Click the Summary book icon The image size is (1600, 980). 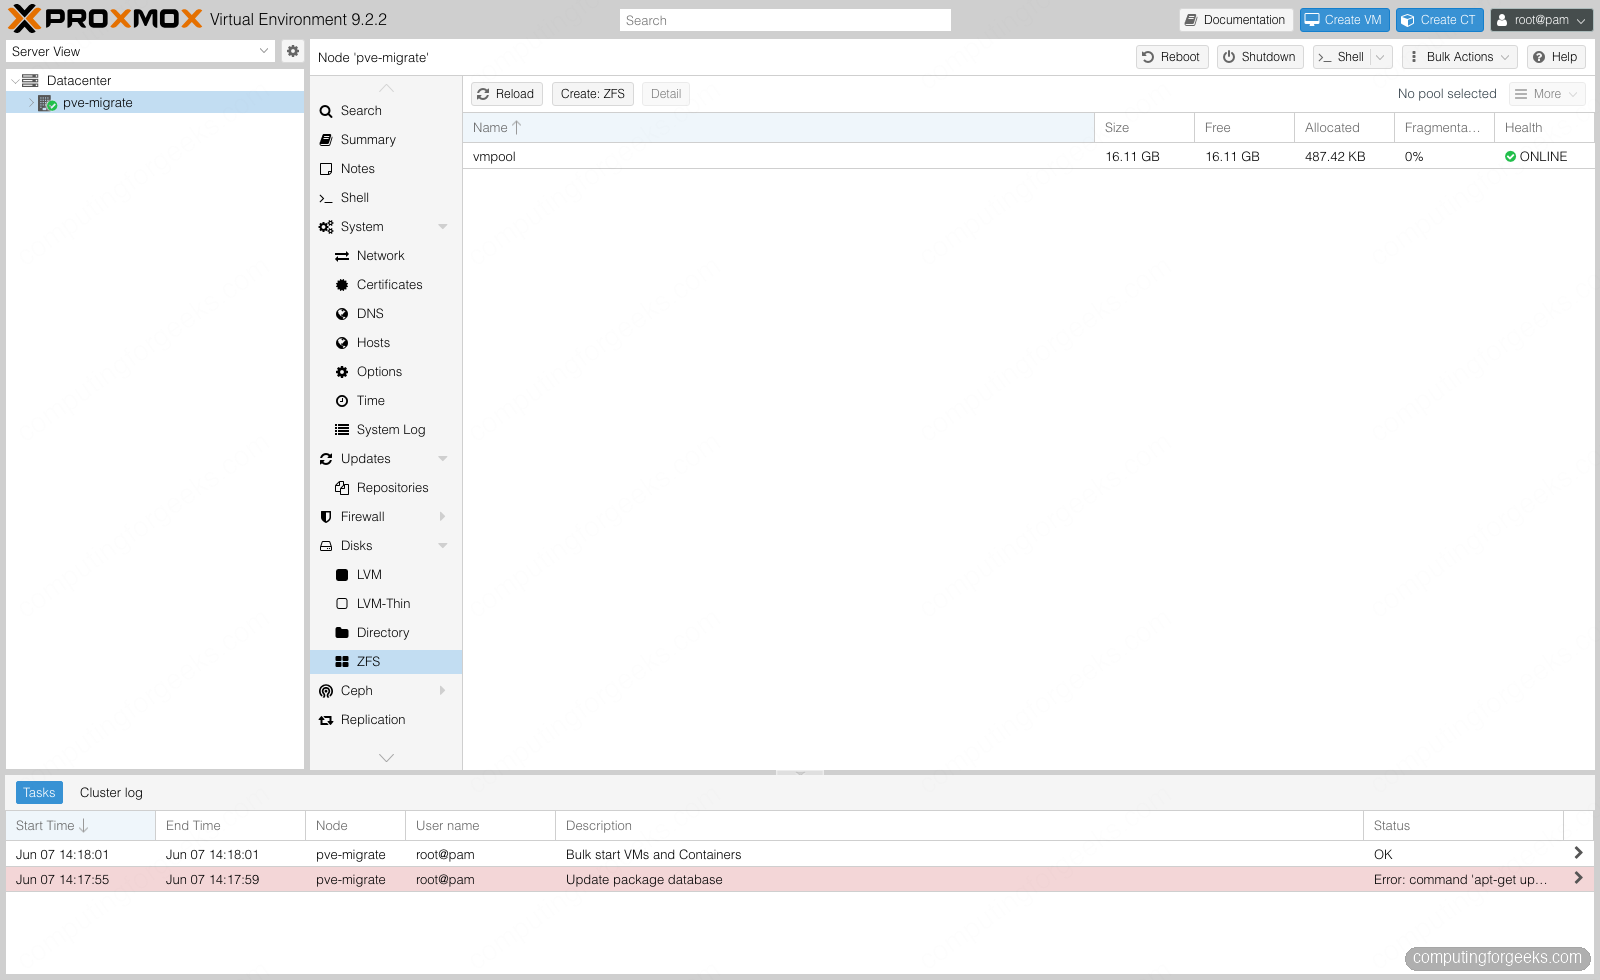click(326, 140)
